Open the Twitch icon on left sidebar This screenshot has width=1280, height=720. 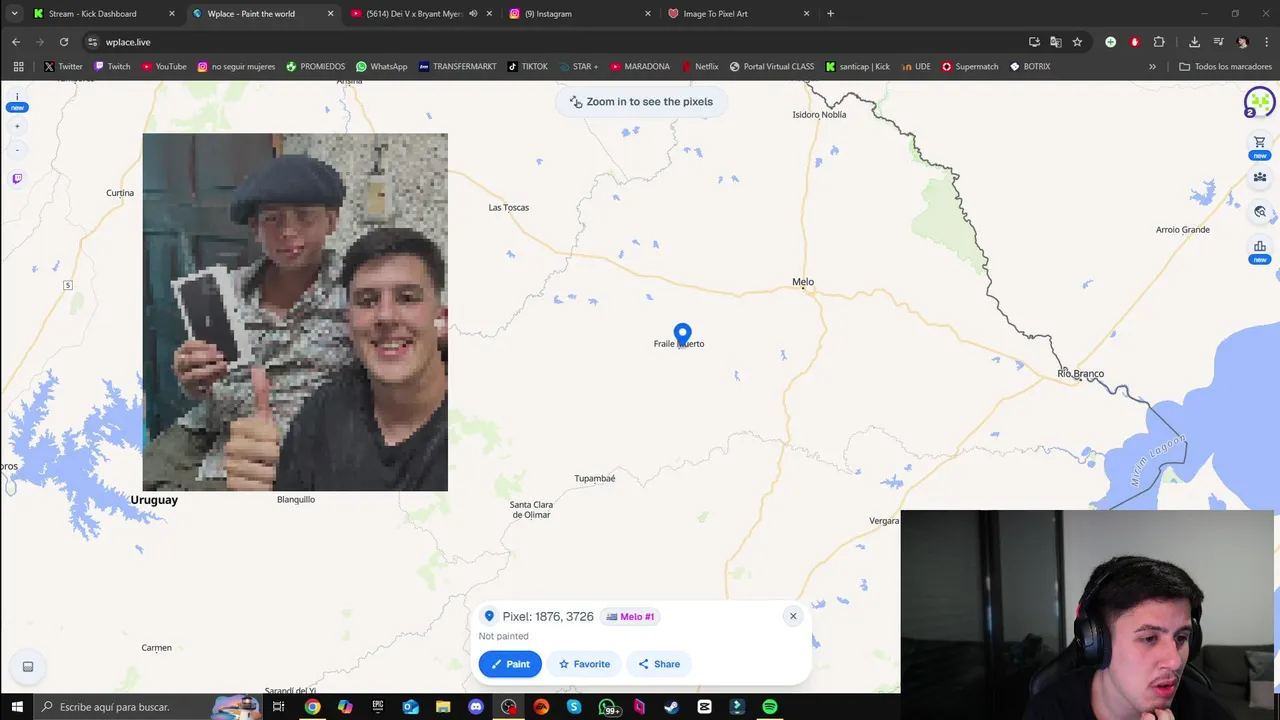click(17, 179)
